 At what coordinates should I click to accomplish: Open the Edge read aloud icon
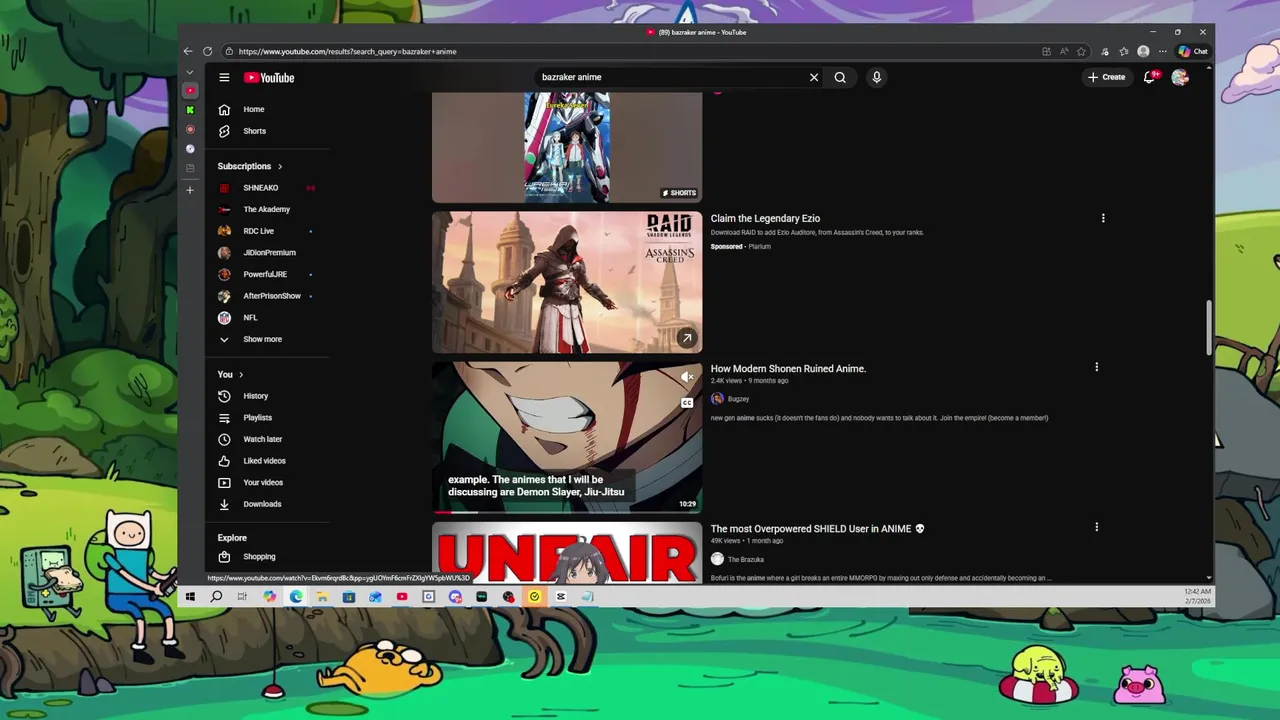tap(1064, 51)
